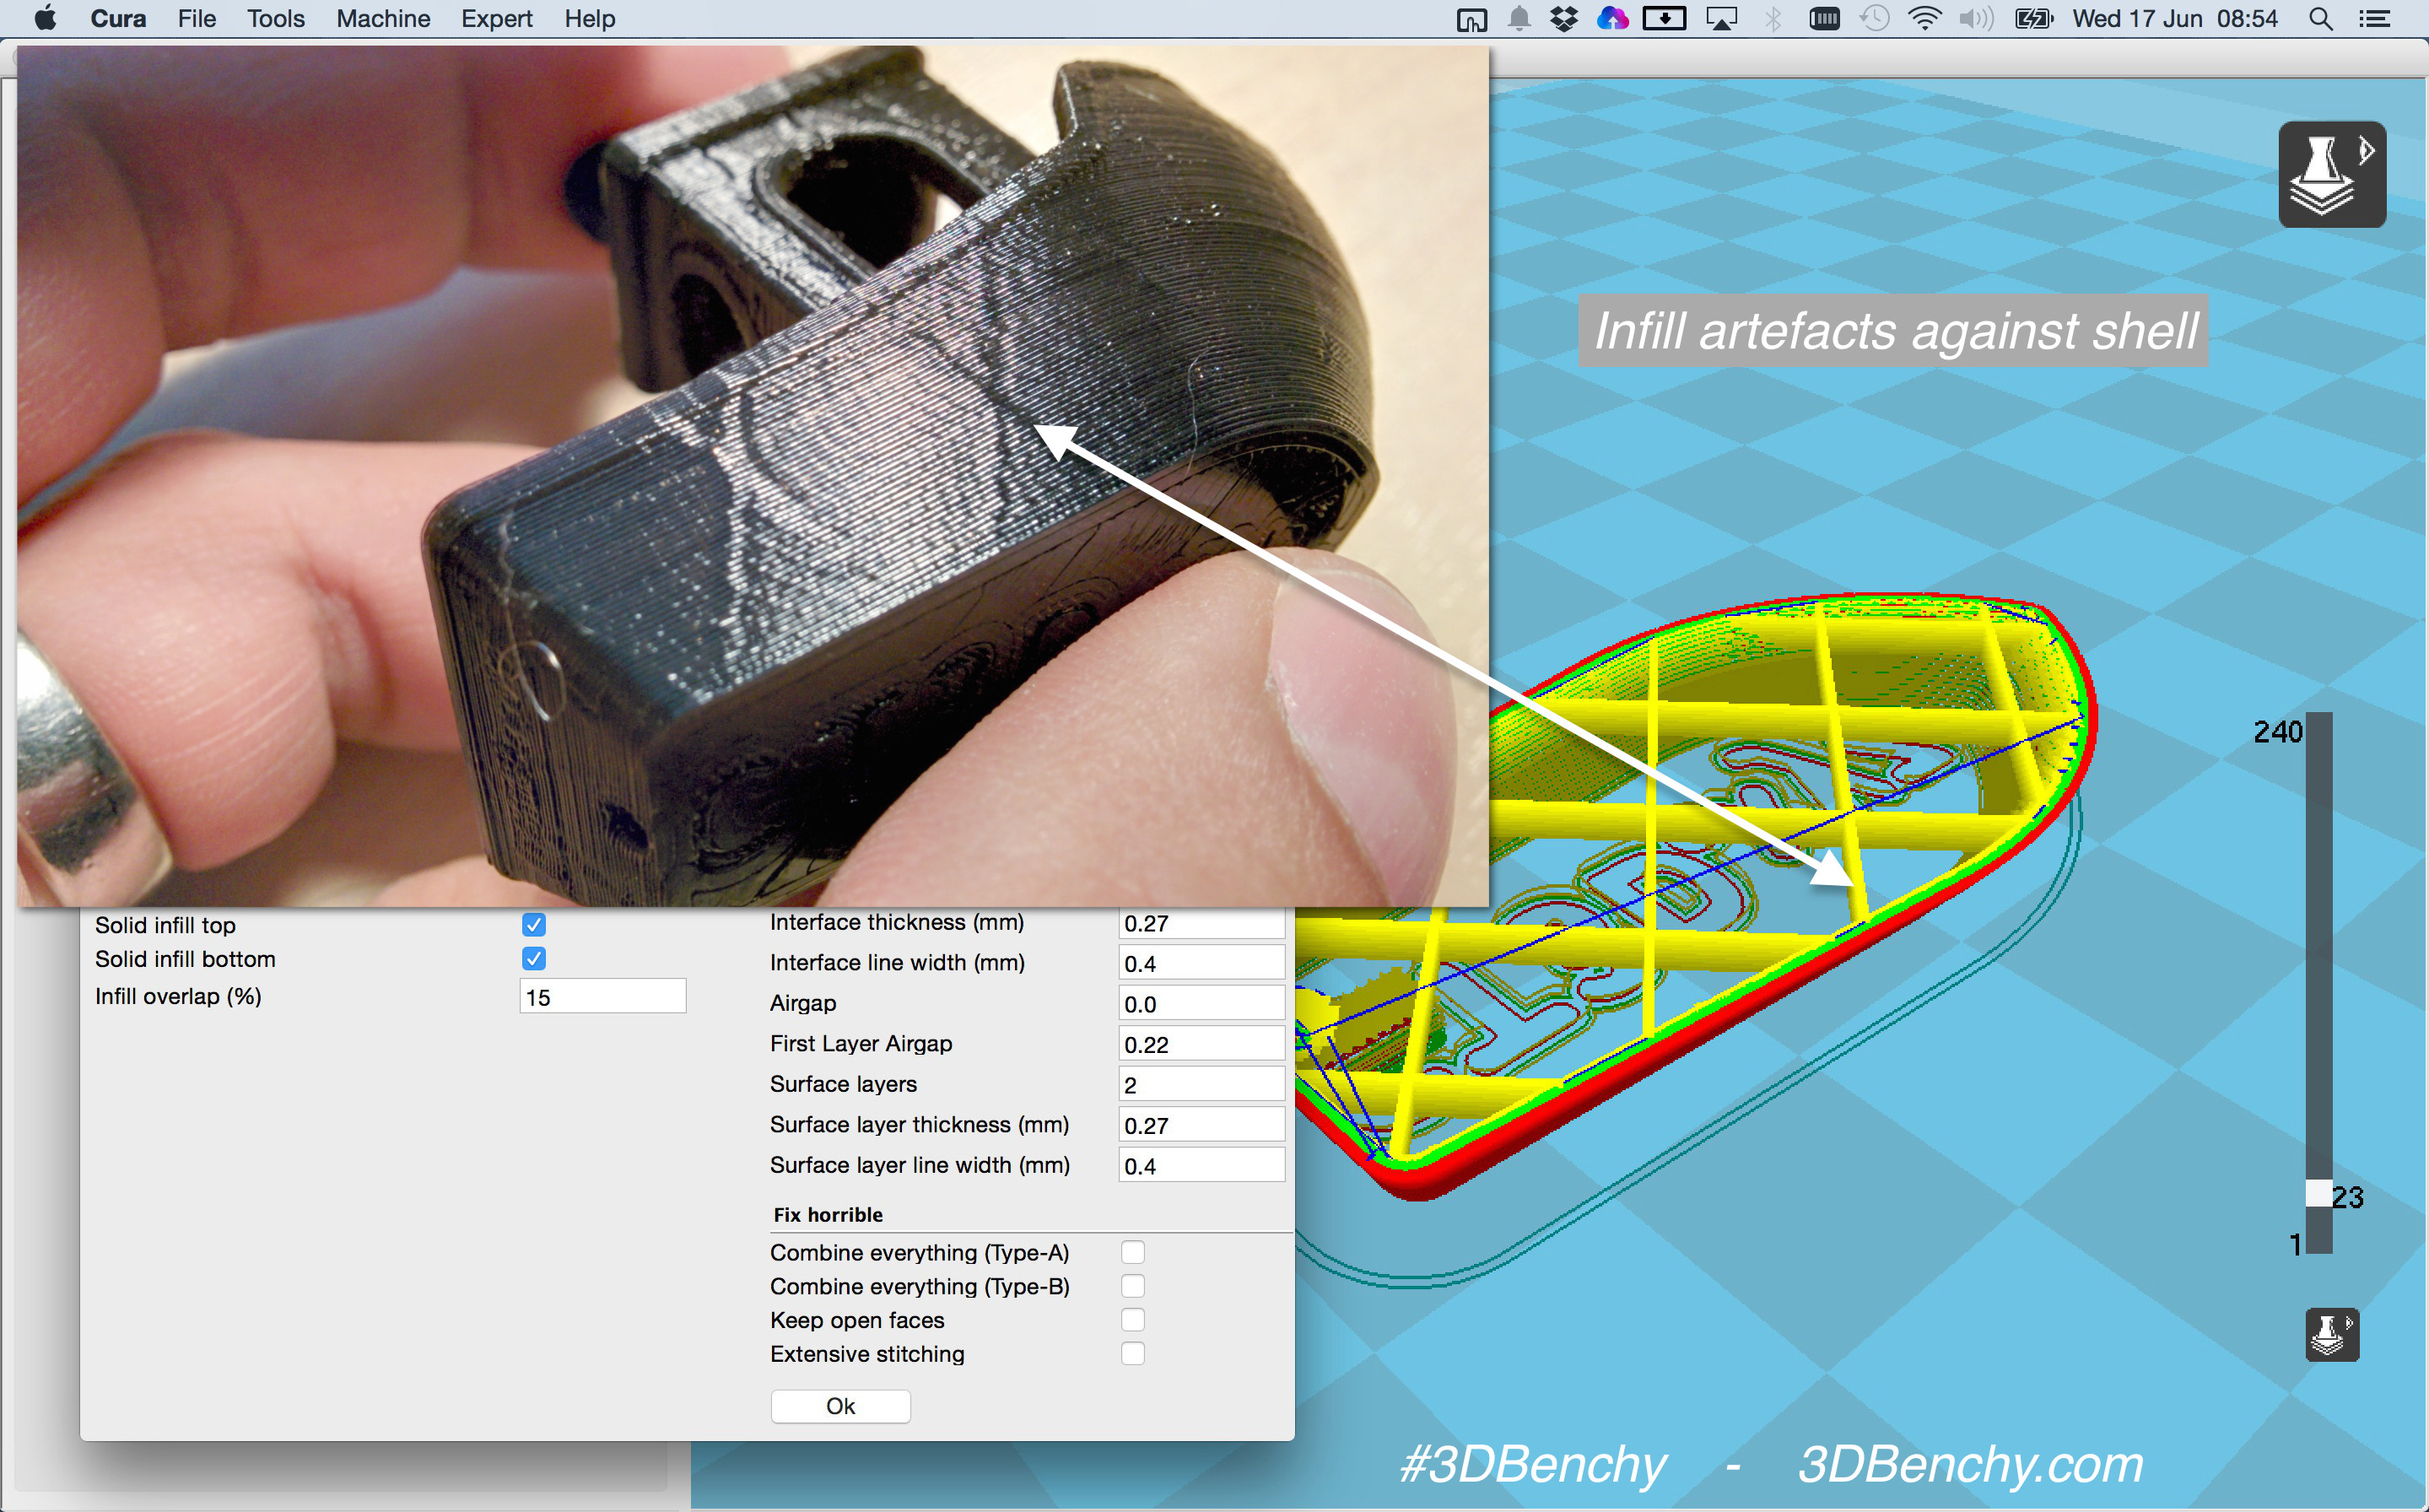The height and width of the screenshot is (1512, 2429).
Task: Open the Tools menu
Action: pyautogui.click(x=275, y=19)
